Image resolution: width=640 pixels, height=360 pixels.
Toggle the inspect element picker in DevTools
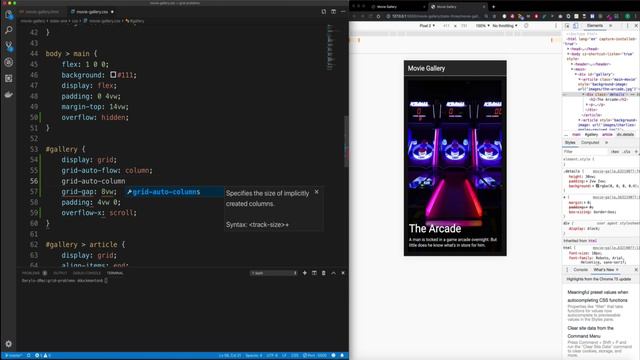pos(567,26)
